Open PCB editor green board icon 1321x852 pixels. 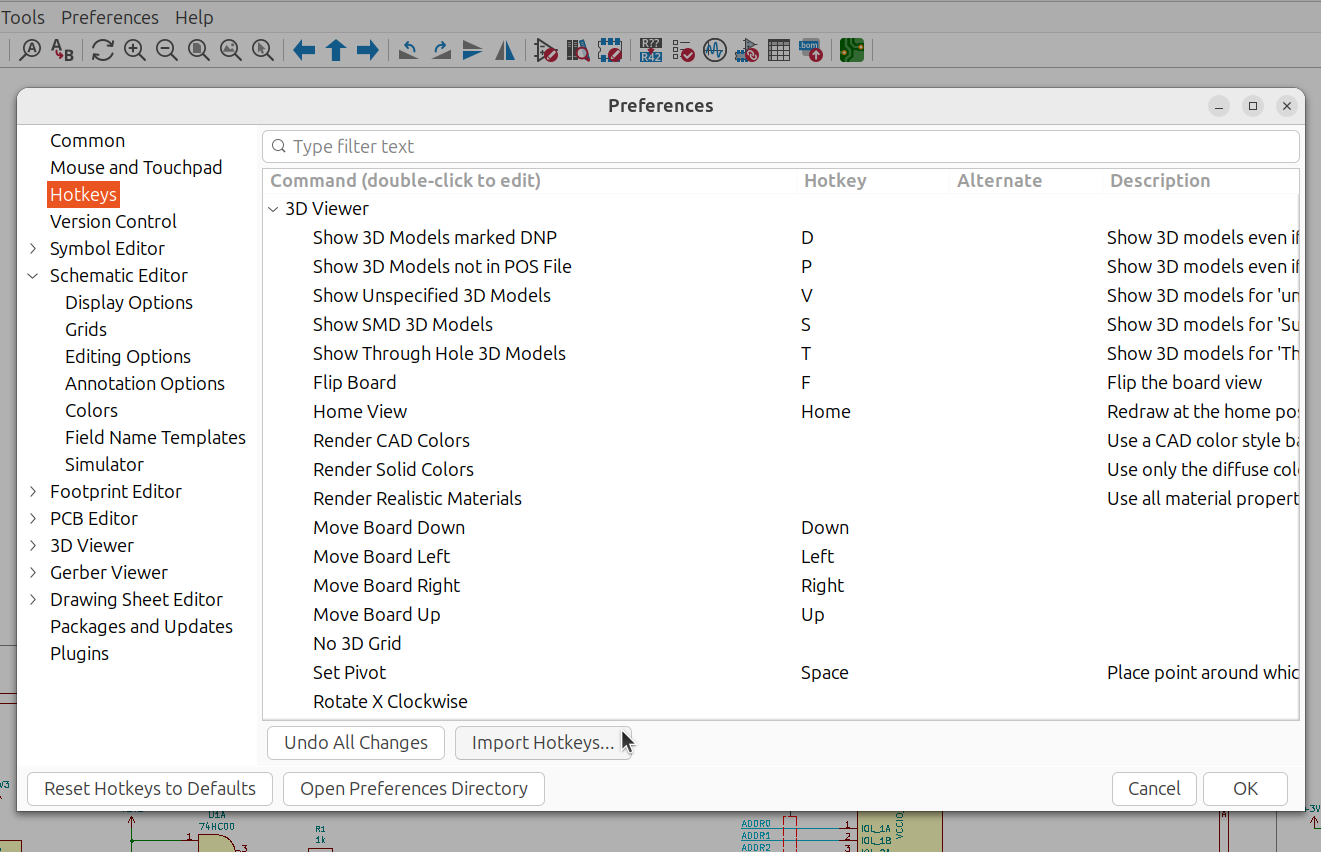(851, 50)
